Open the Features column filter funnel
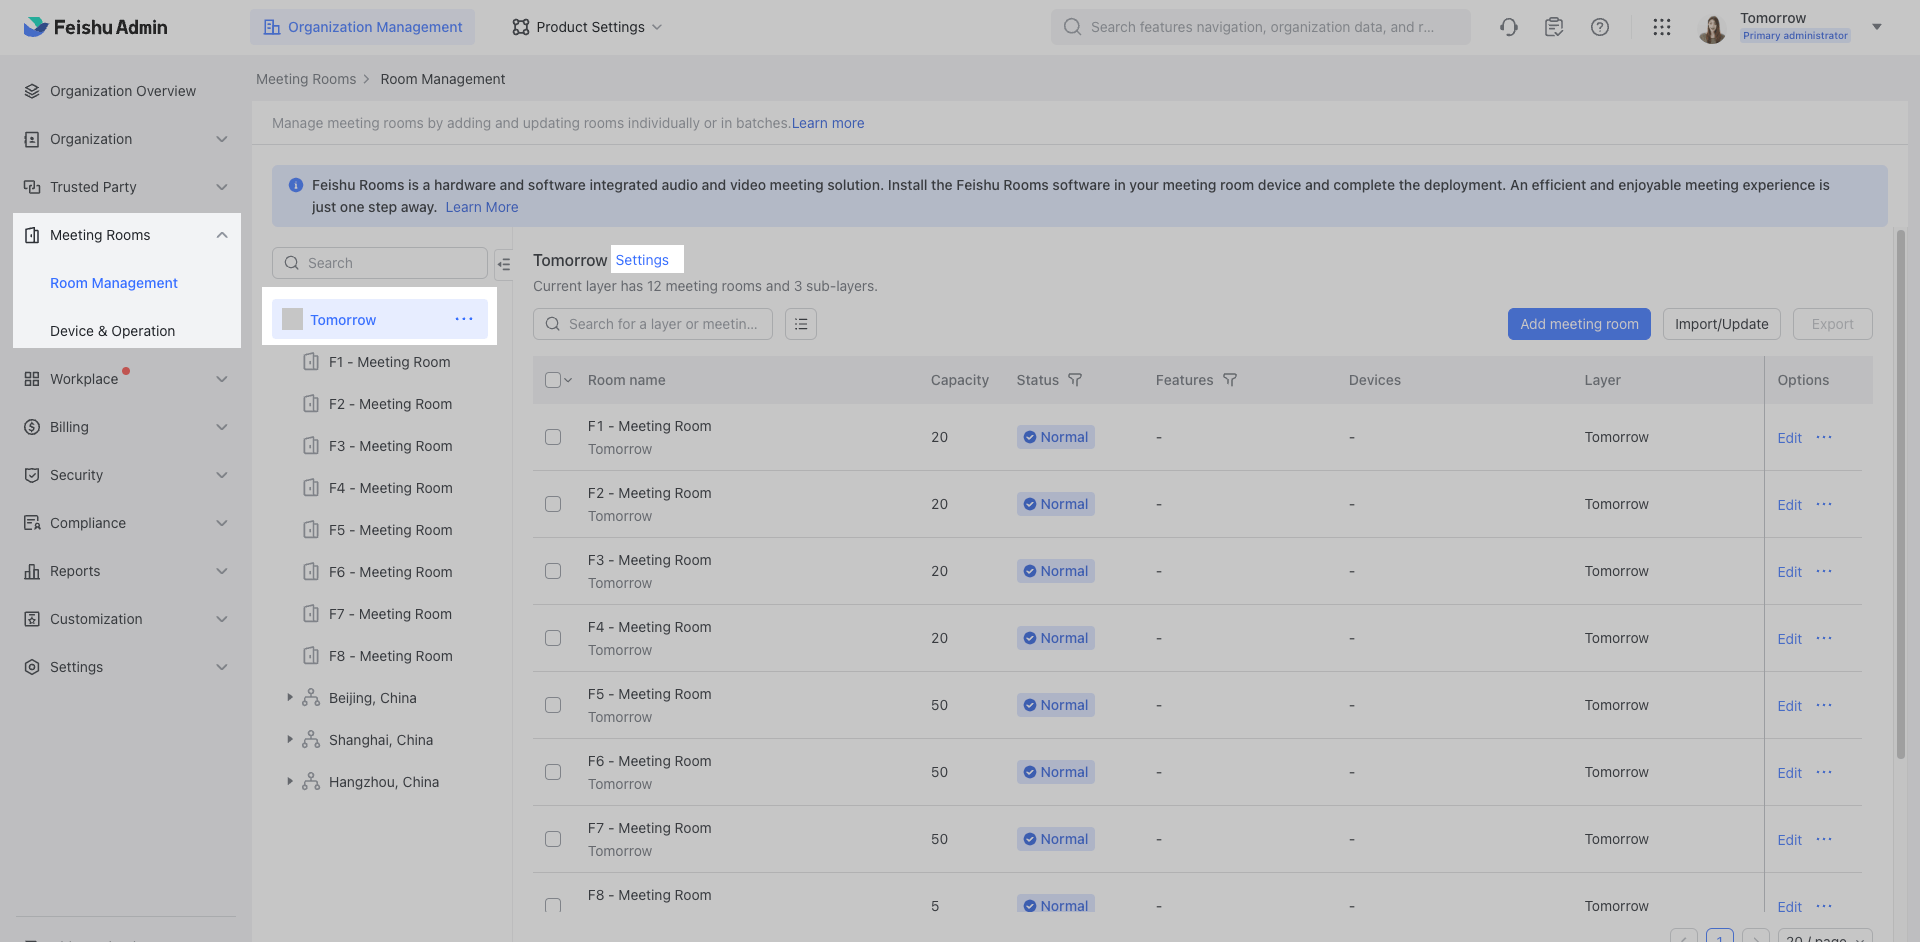The height and width of the screenshot is (942, 1920). [1230, 380]
